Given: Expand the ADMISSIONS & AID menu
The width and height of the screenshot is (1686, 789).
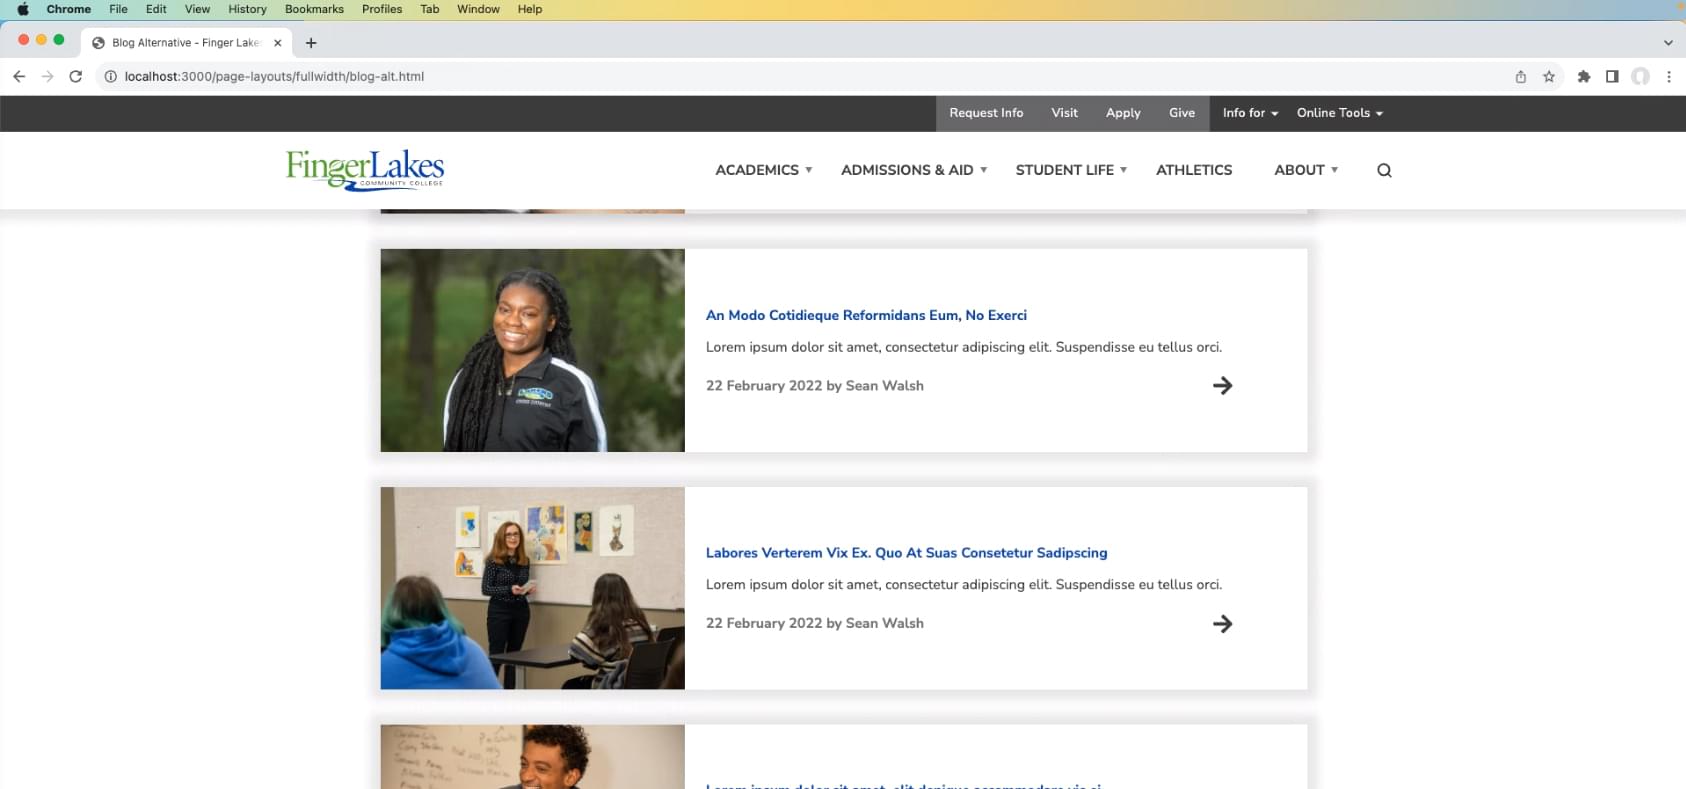Looking at the screenshot, I should 914,170.
